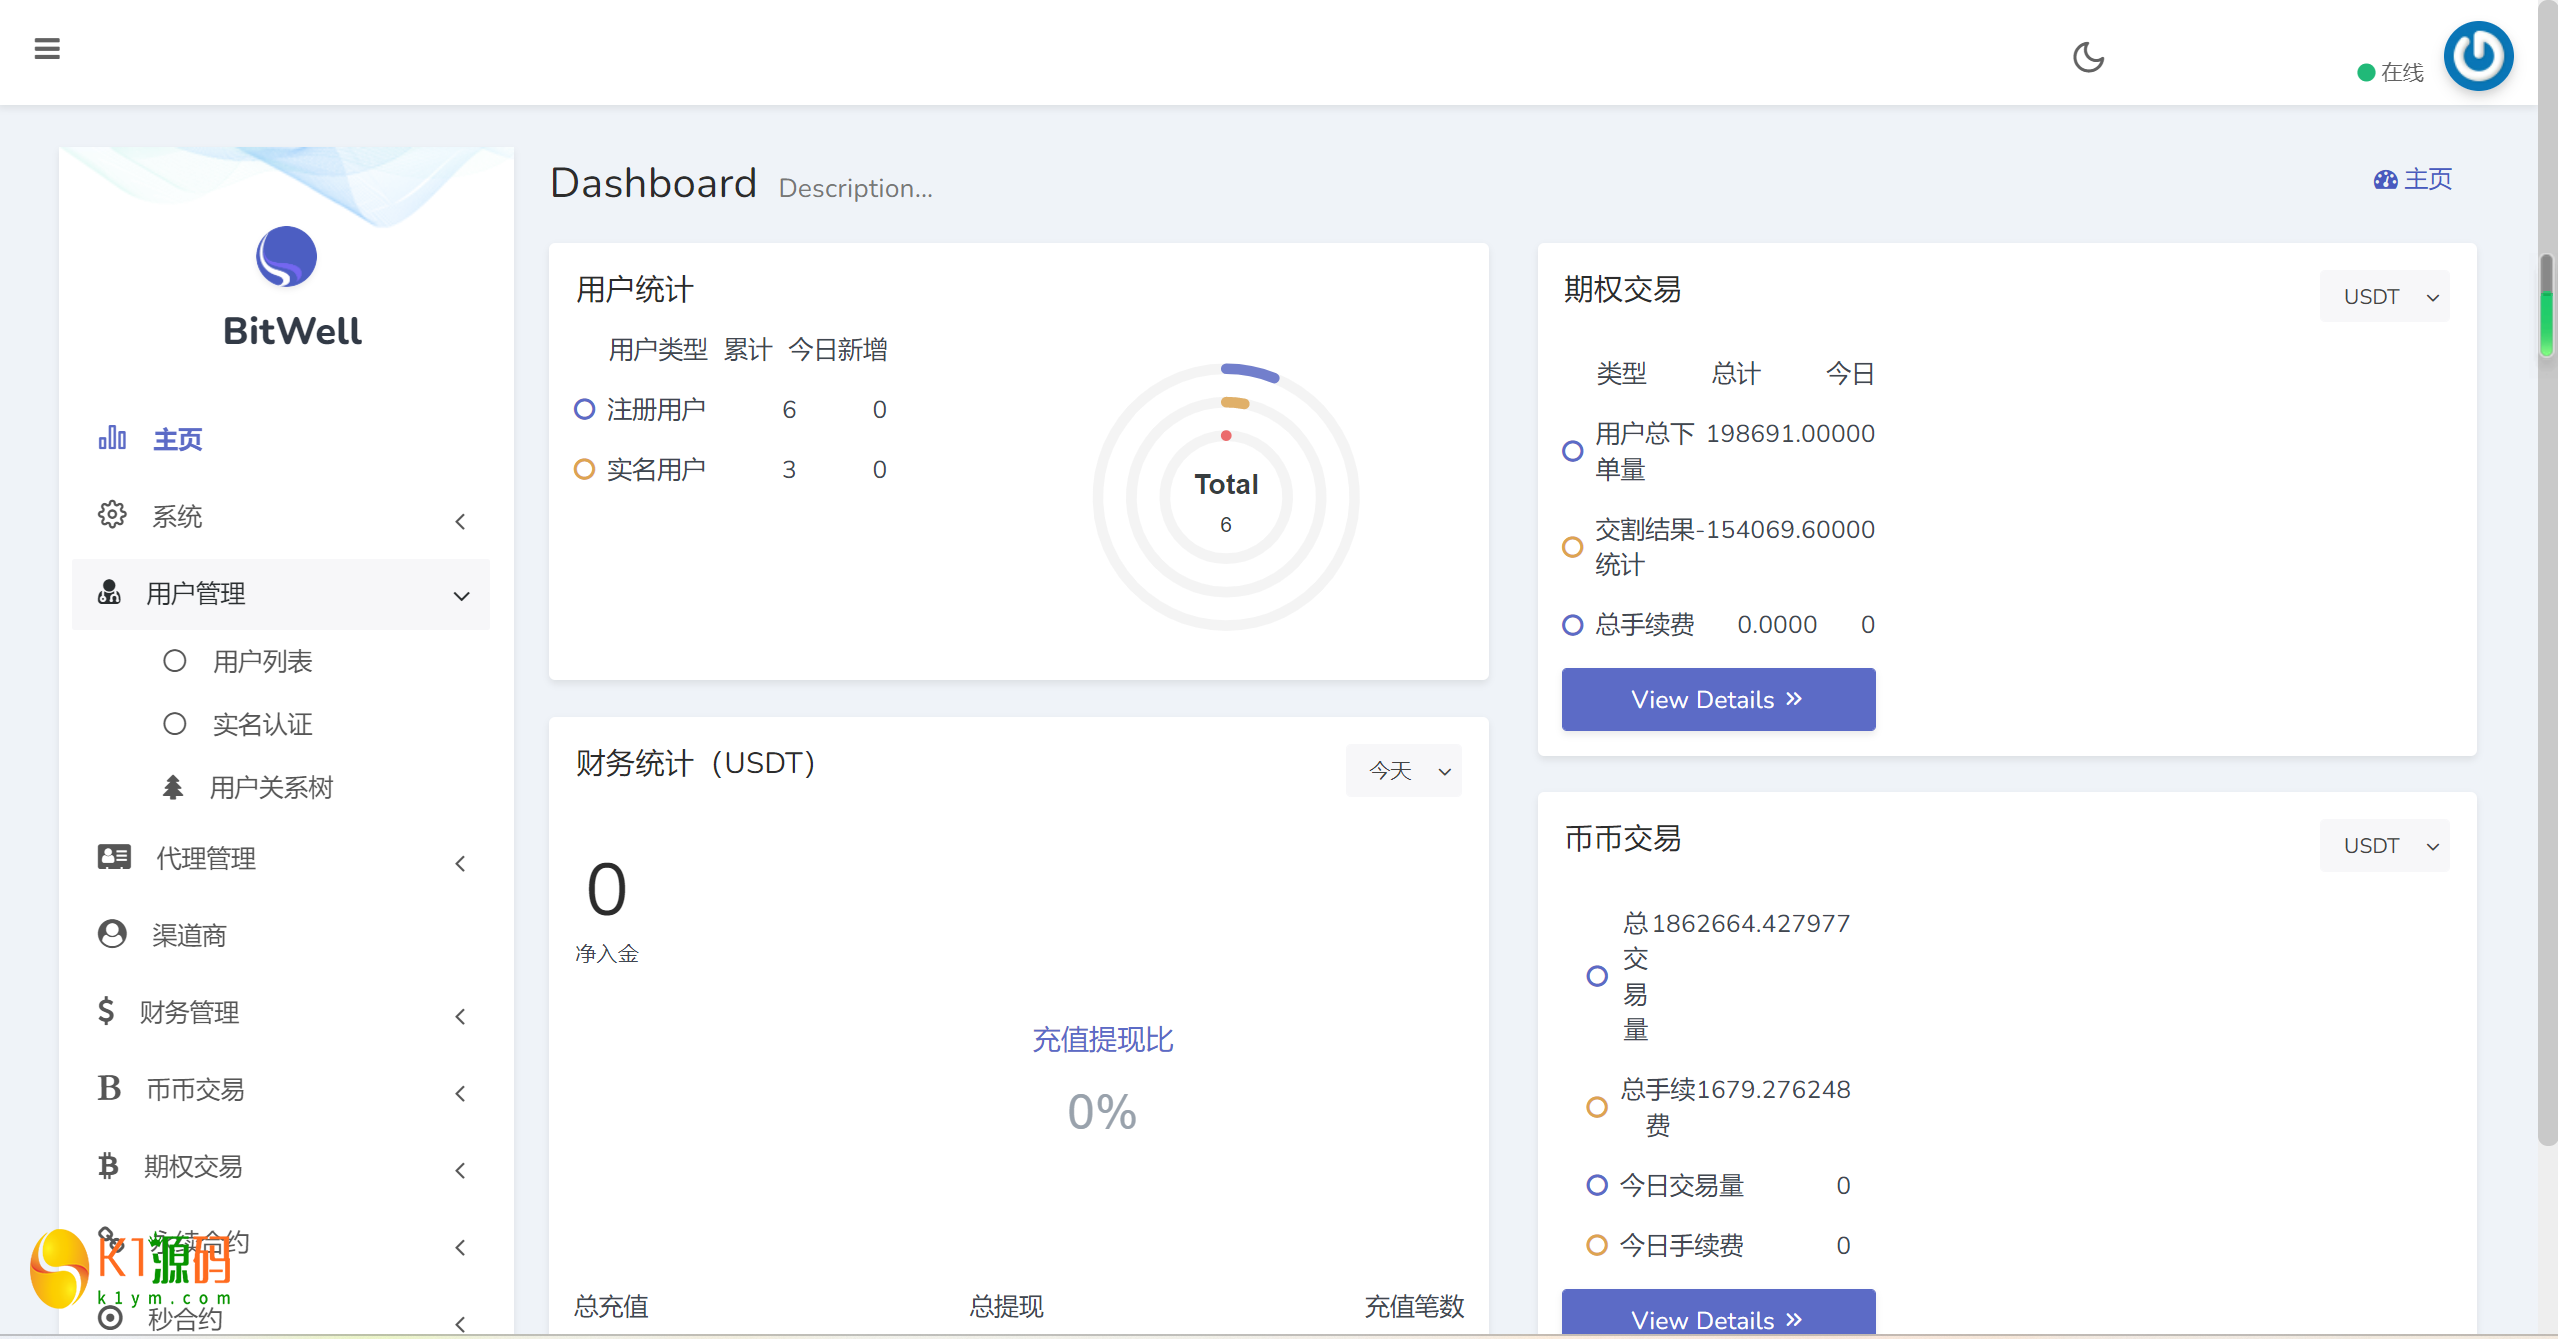Click the 净入金 value 0
Image resolution: width=2558 pixels, height=1339 pixels.
click(606, 889)
